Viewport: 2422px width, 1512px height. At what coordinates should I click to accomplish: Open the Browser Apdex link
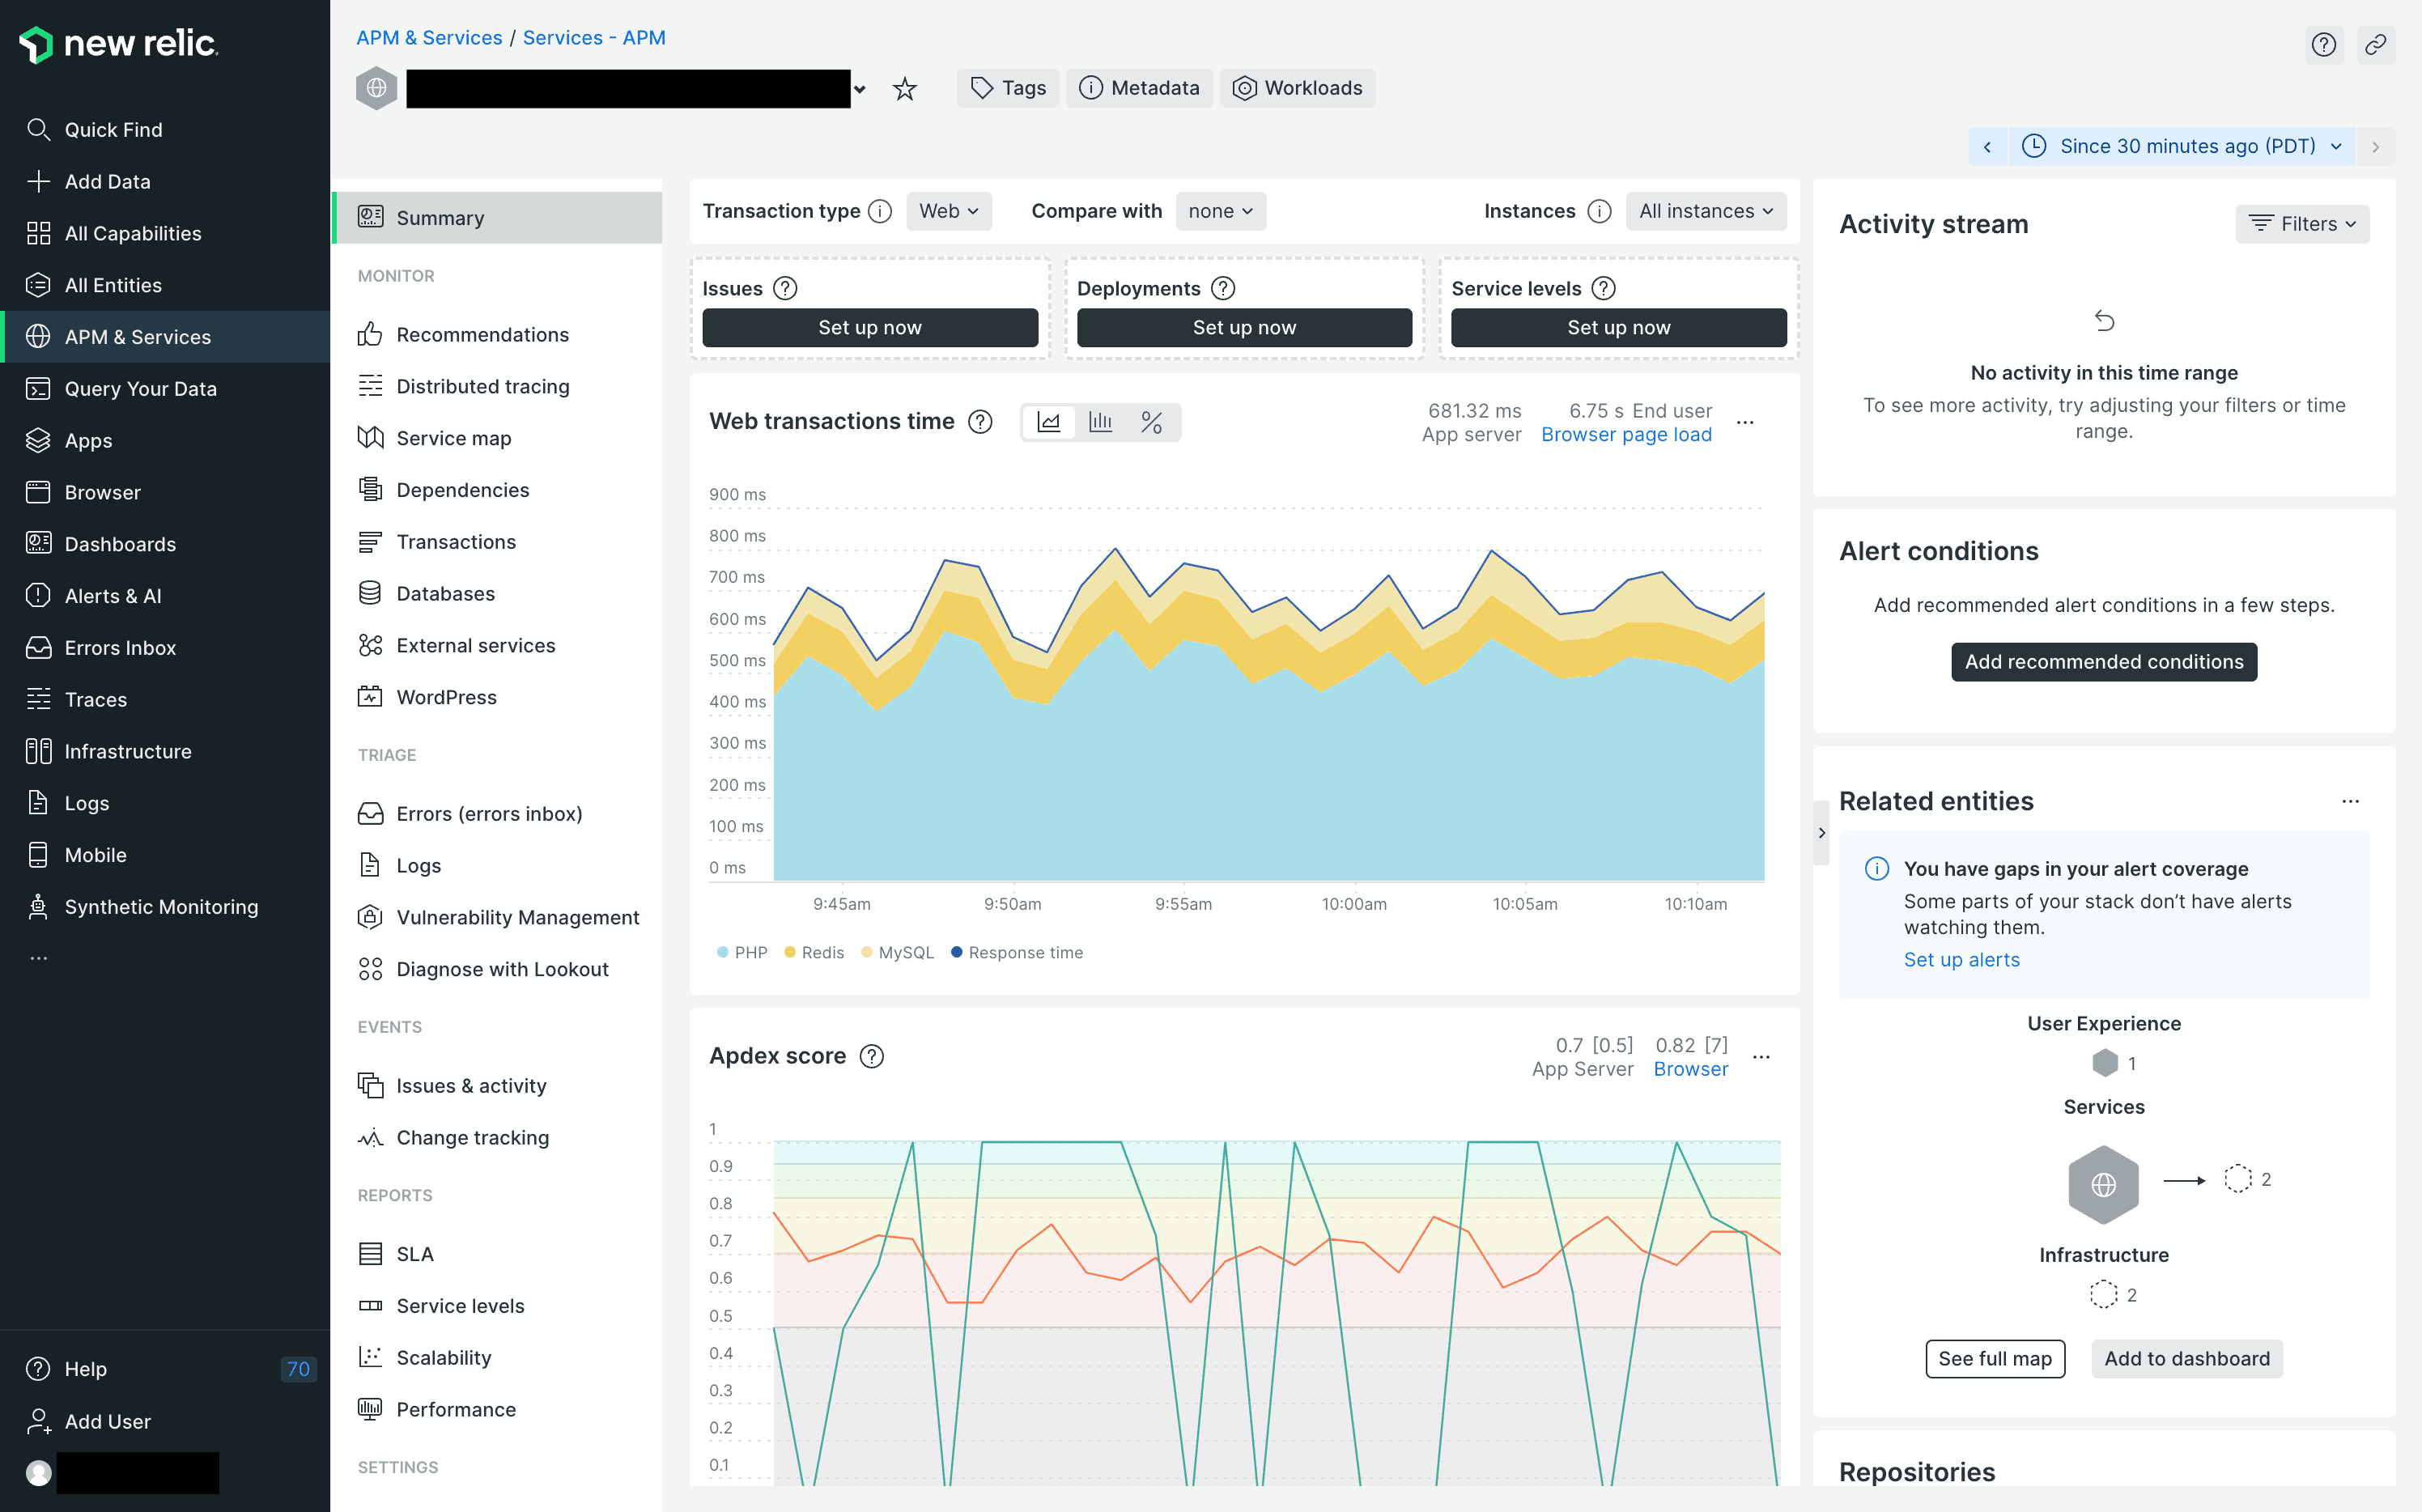pyautogui.click(x=1690, y=1070)
